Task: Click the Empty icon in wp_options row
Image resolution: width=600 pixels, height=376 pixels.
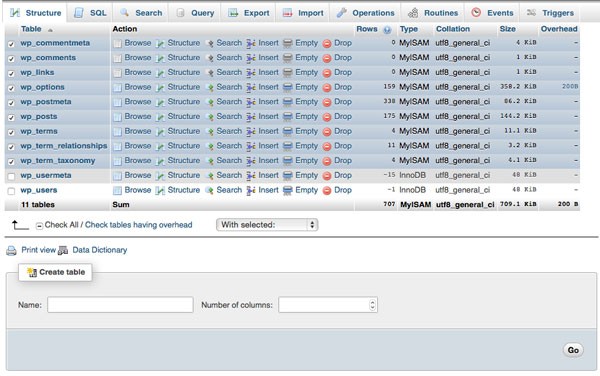Action: pyautogui.click(x=287, y=88)
